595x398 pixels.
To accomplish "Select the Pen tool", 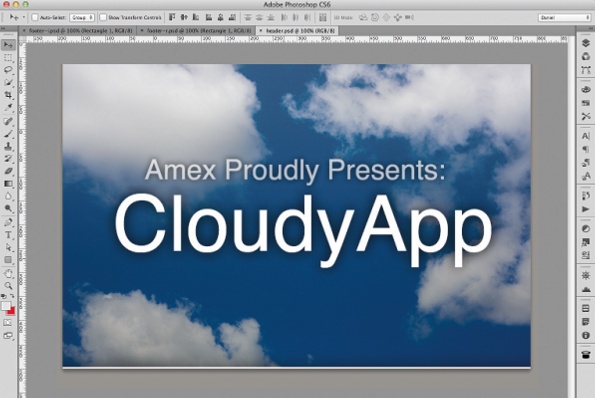I will [8, 223].
